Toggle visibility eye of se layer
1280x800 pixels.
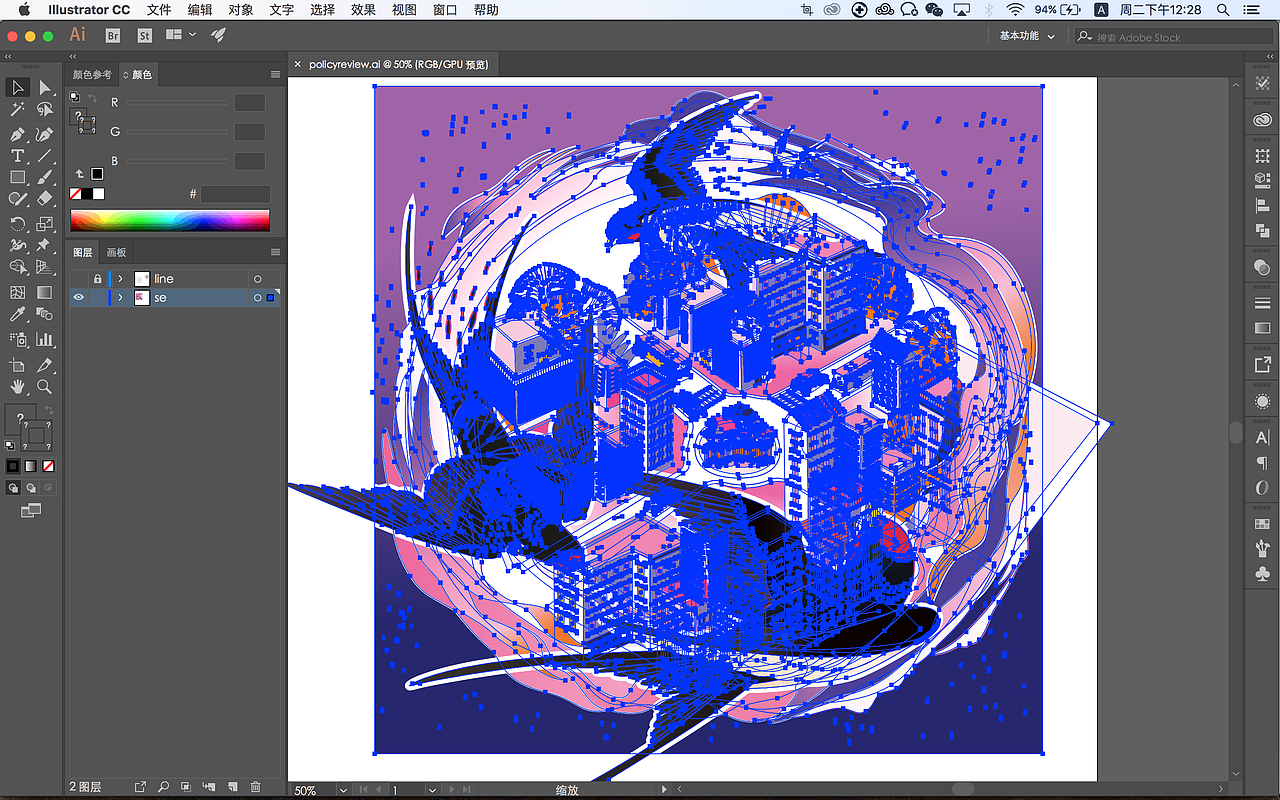tap(79, 298)
